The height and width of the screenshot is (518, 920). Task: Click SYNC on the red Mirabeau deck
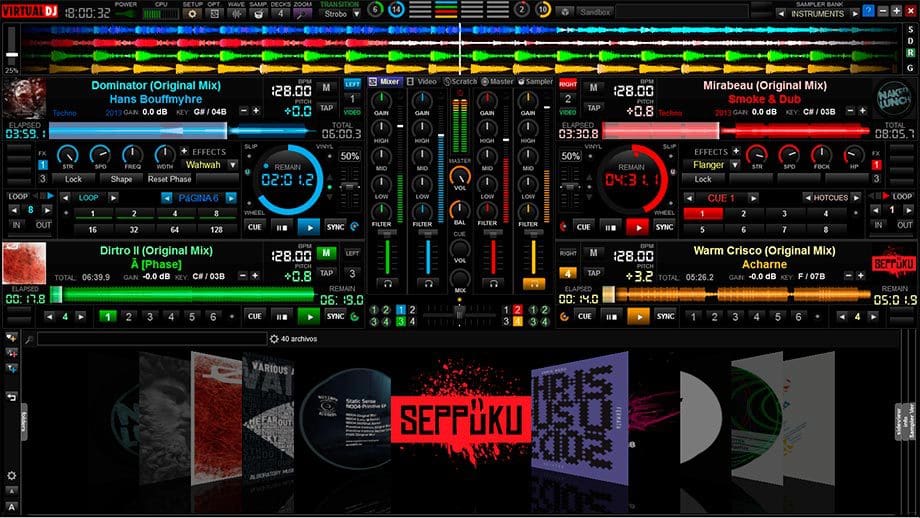[664, 227]
